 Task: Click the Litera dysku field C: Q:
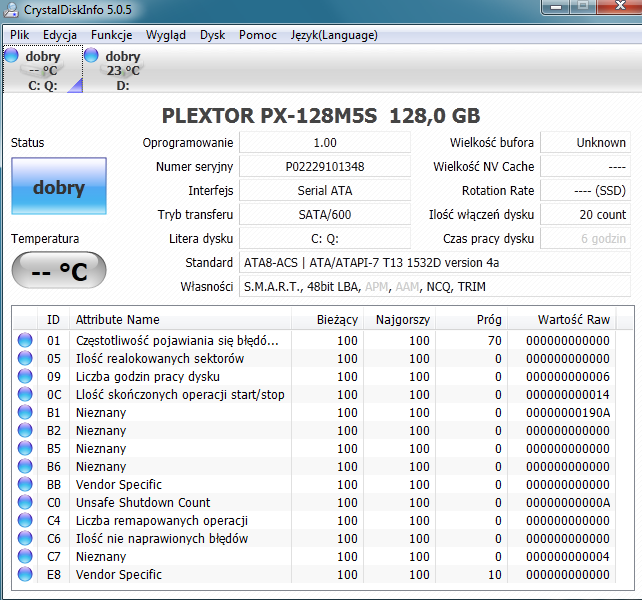(x=325, y=238)
